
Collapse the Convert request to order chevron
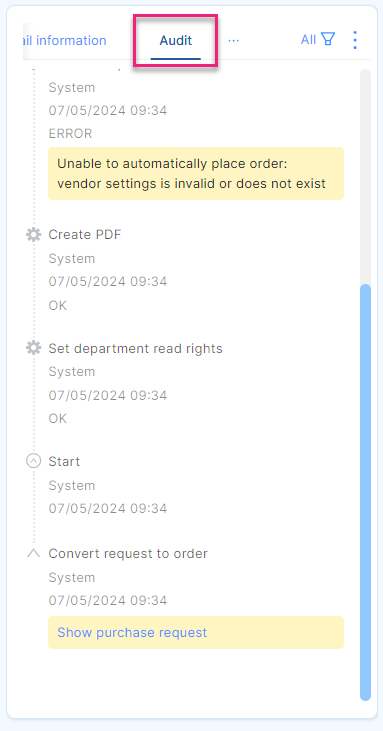(x=33, y=553)
